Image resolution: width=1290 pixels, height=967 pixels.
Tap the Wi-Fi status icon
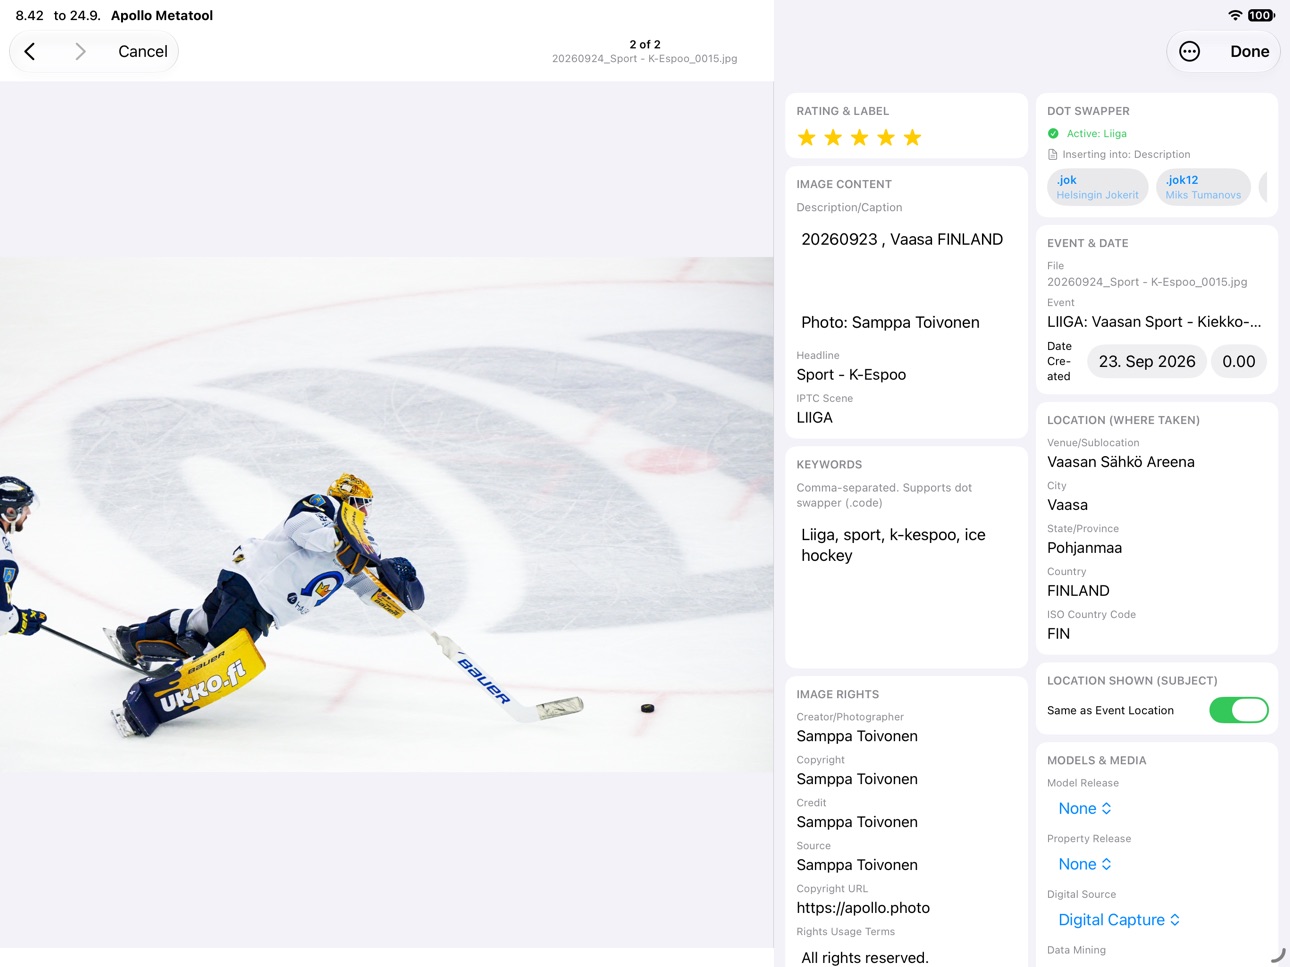1235,15
